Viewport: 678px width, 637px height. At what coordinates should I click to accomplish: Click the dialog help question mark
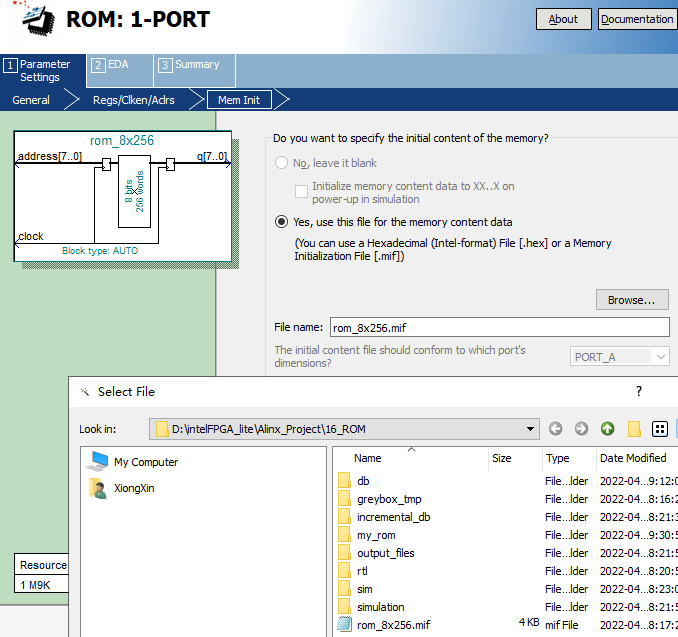[x=639, y=391]
